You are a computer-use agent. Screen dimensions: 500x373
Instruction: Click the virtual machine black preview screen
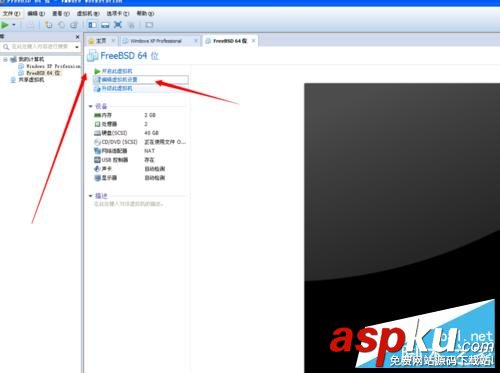click(x=402, y=227)
